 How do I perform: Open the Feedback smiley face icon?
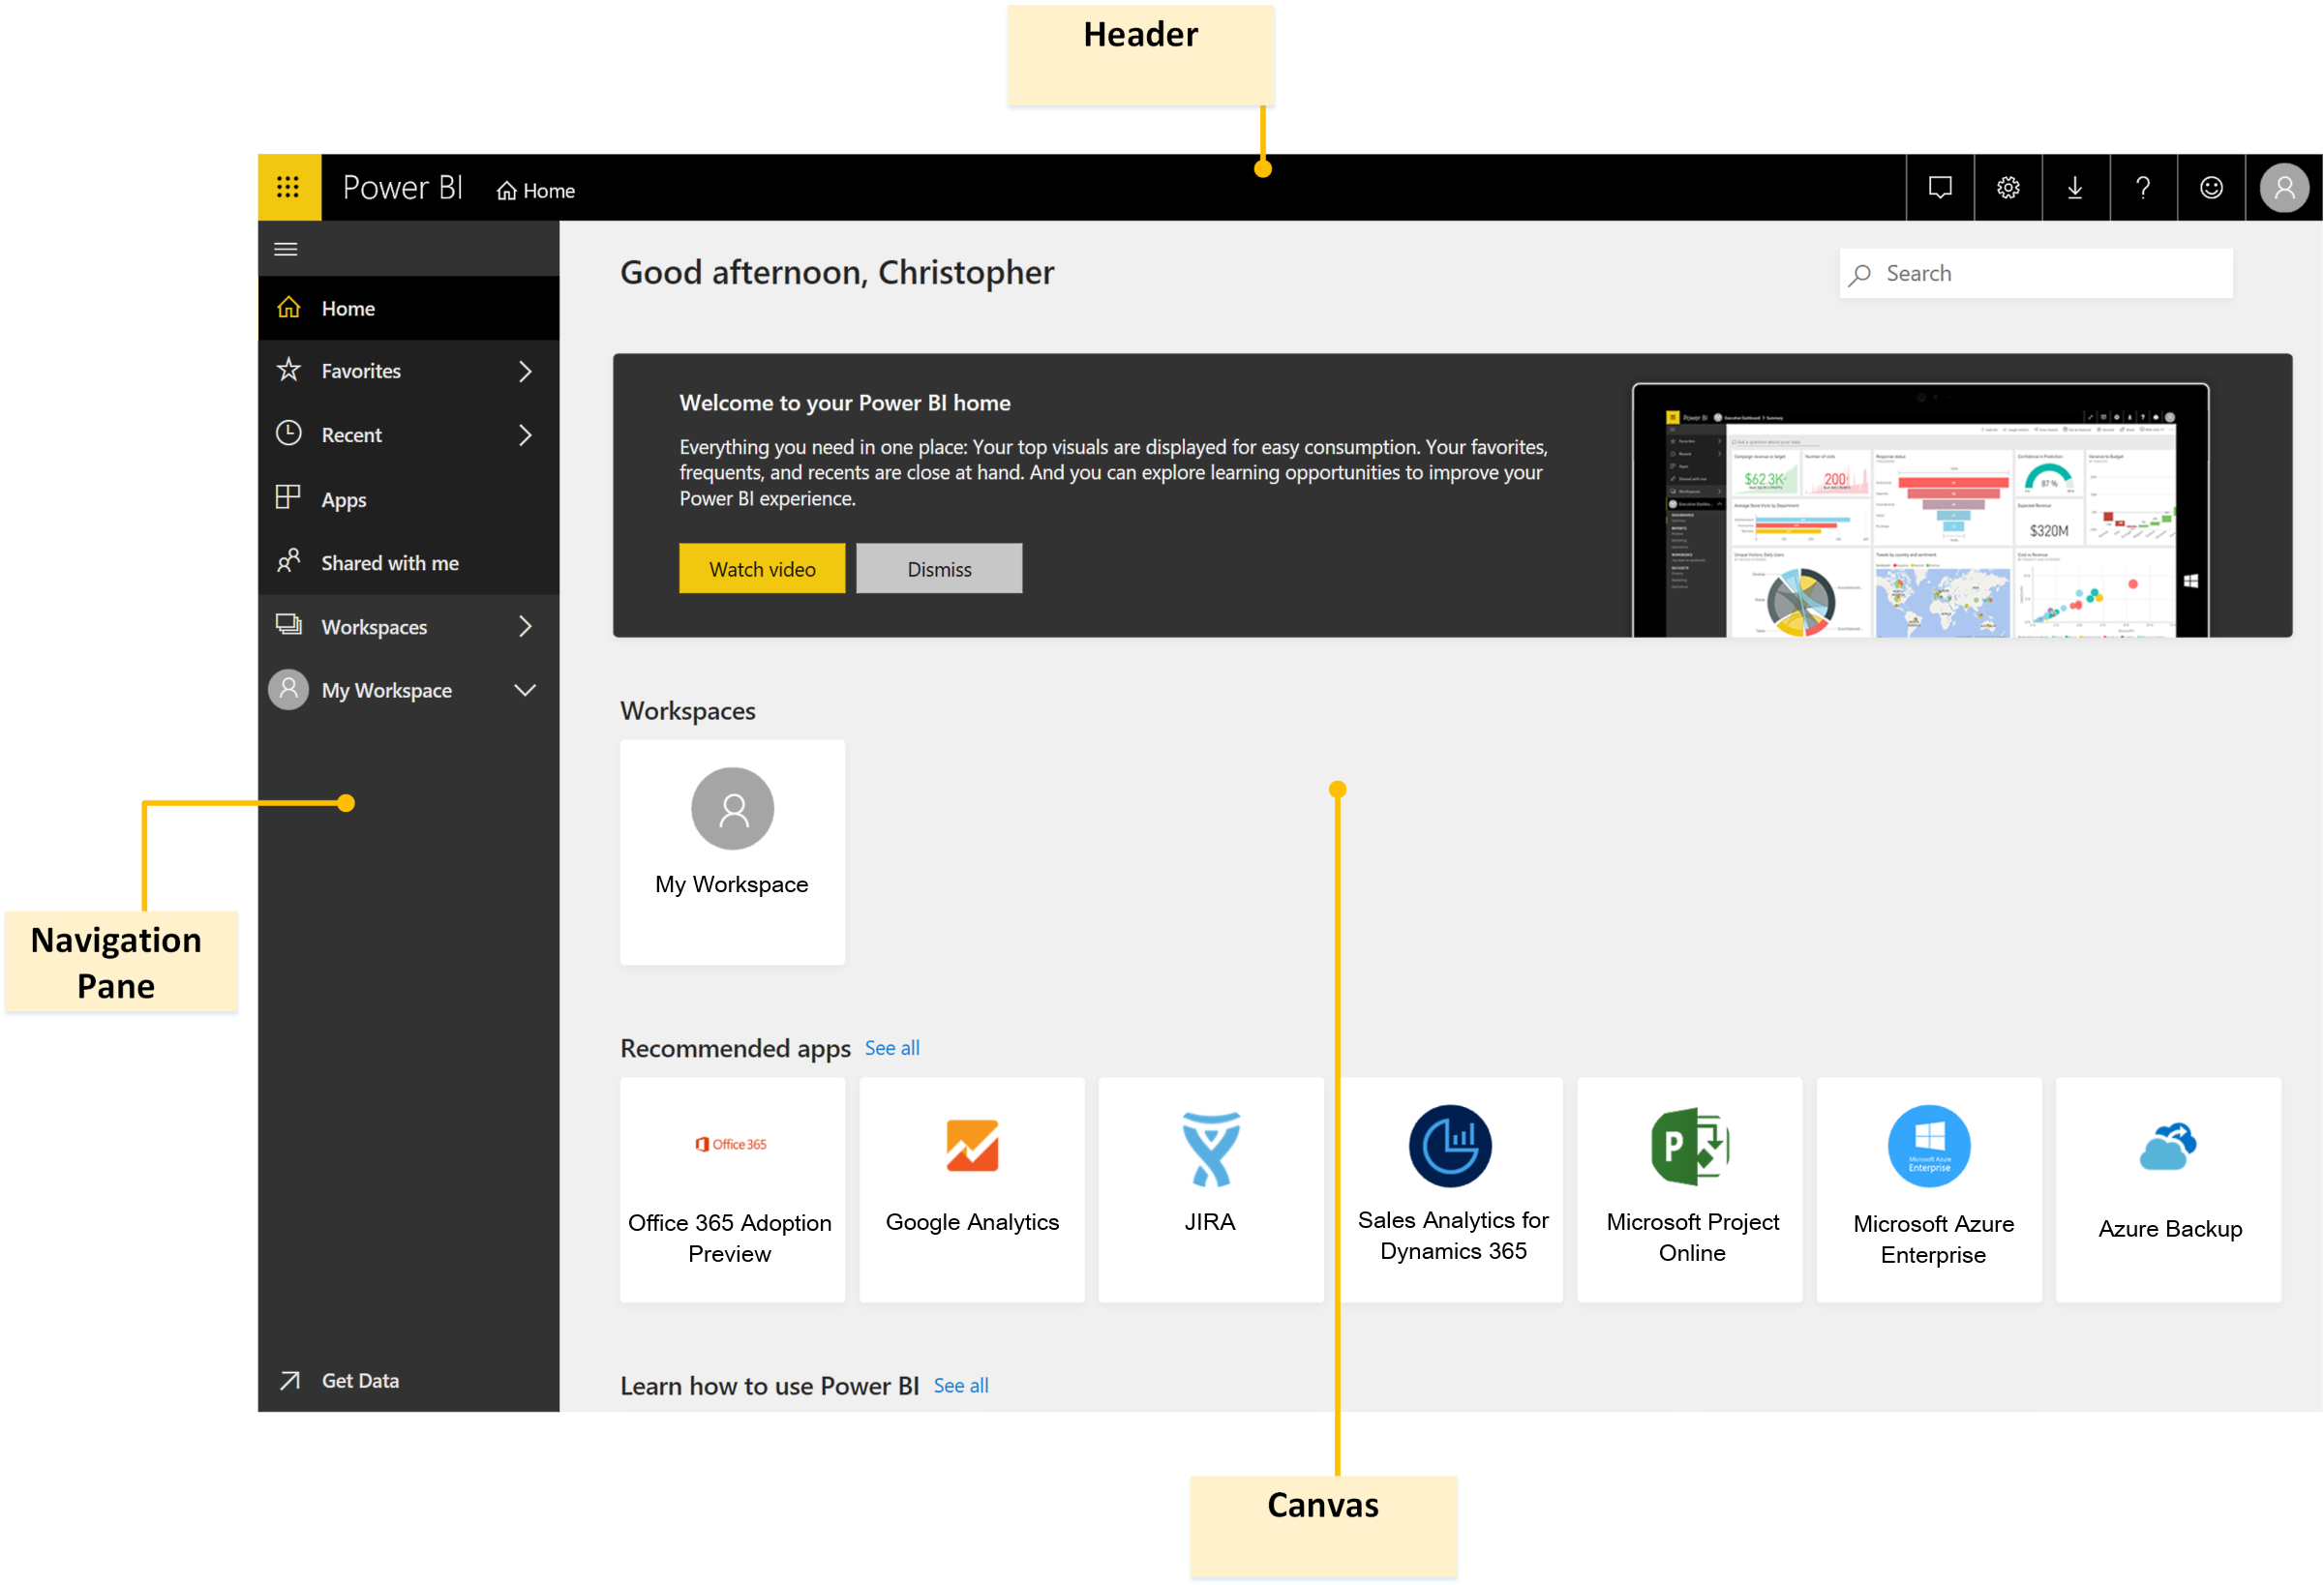point(2211,187)
